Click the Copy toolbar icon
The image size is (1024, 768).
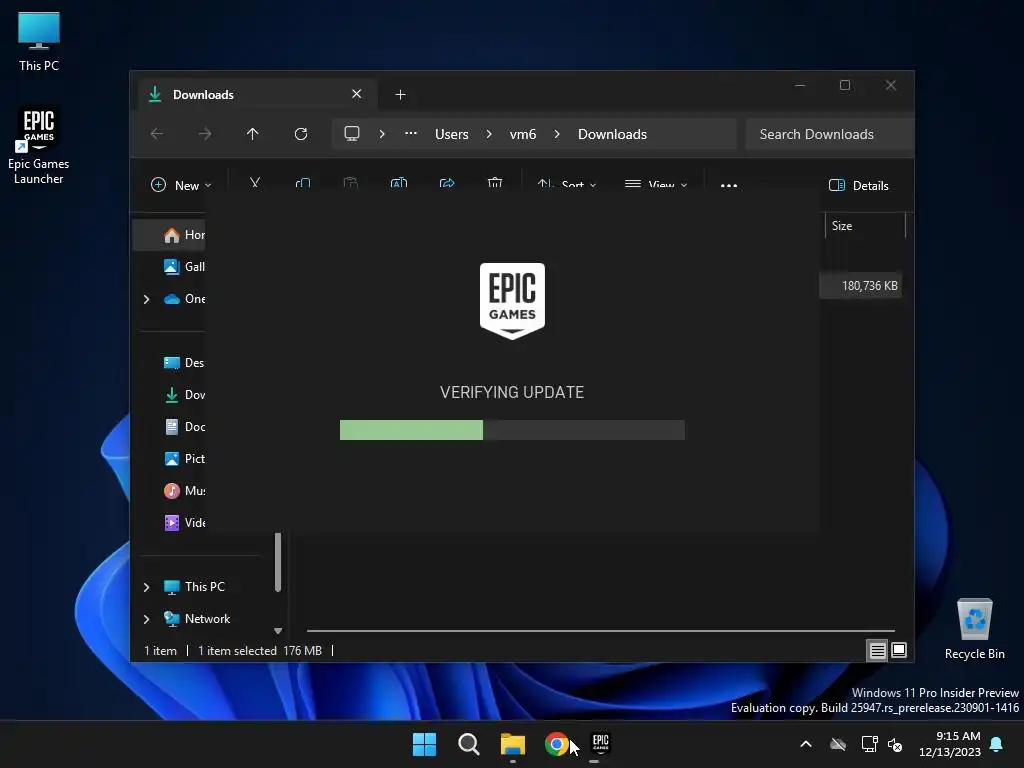pos(303,184)
